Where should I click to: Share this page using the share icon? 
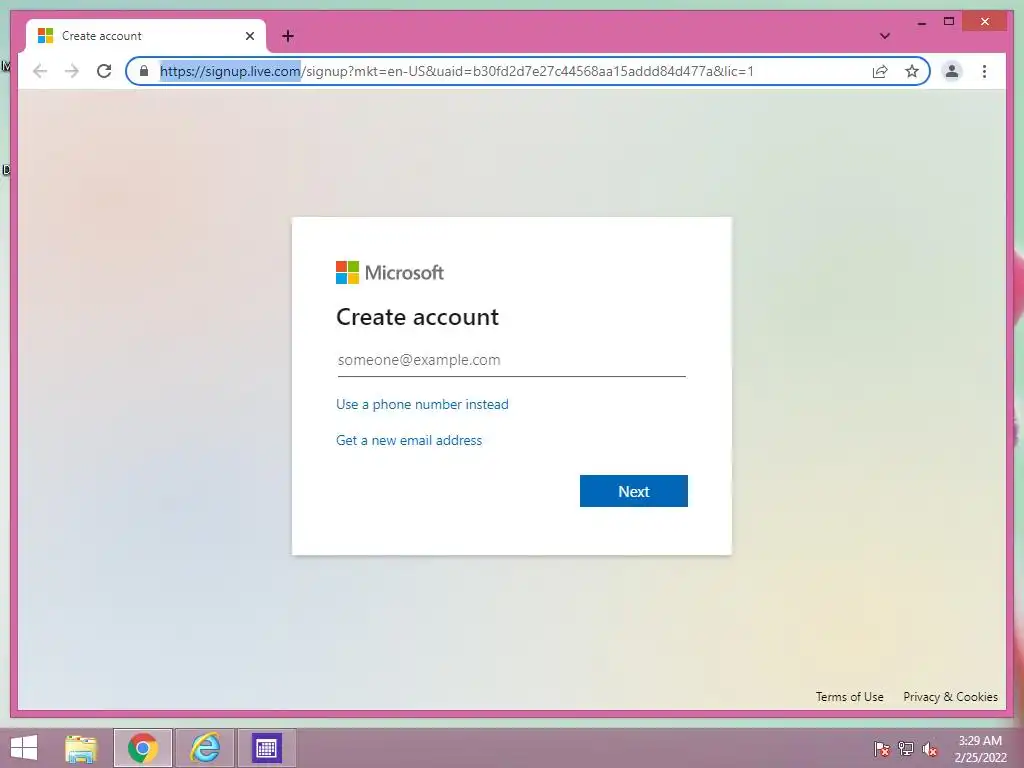pos(880,71)
